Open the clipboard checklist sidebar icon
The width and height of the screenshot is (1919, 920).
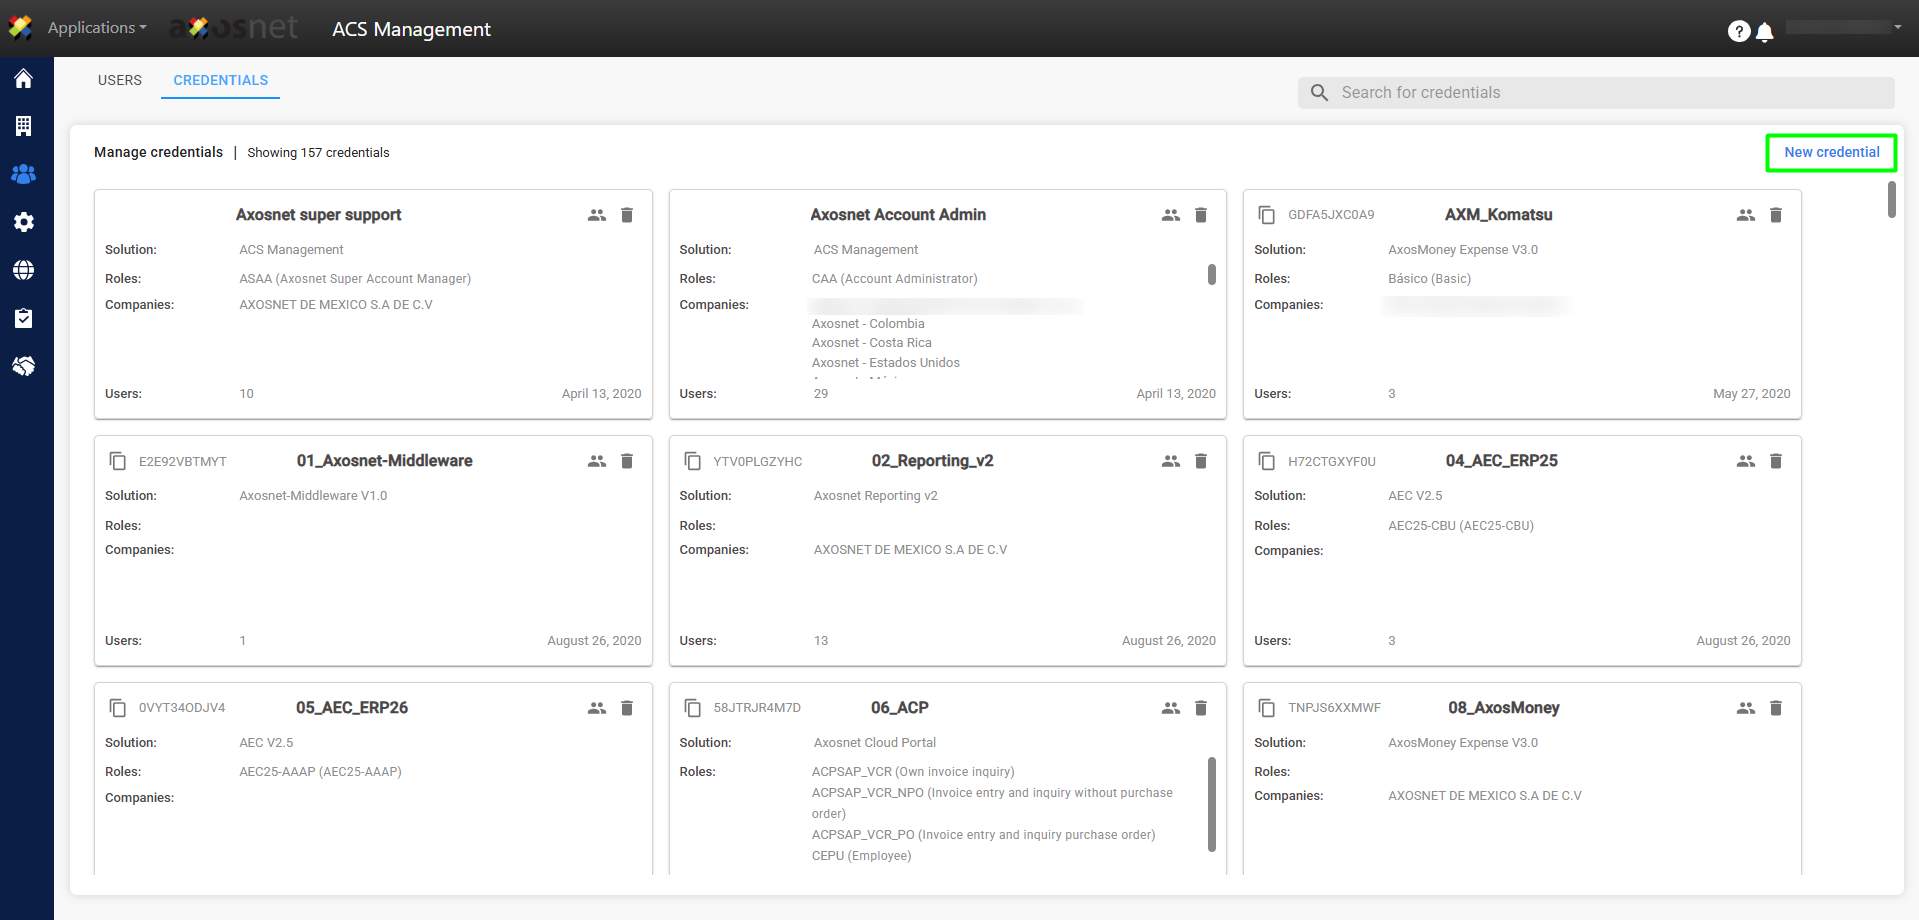tap(24, 318)
